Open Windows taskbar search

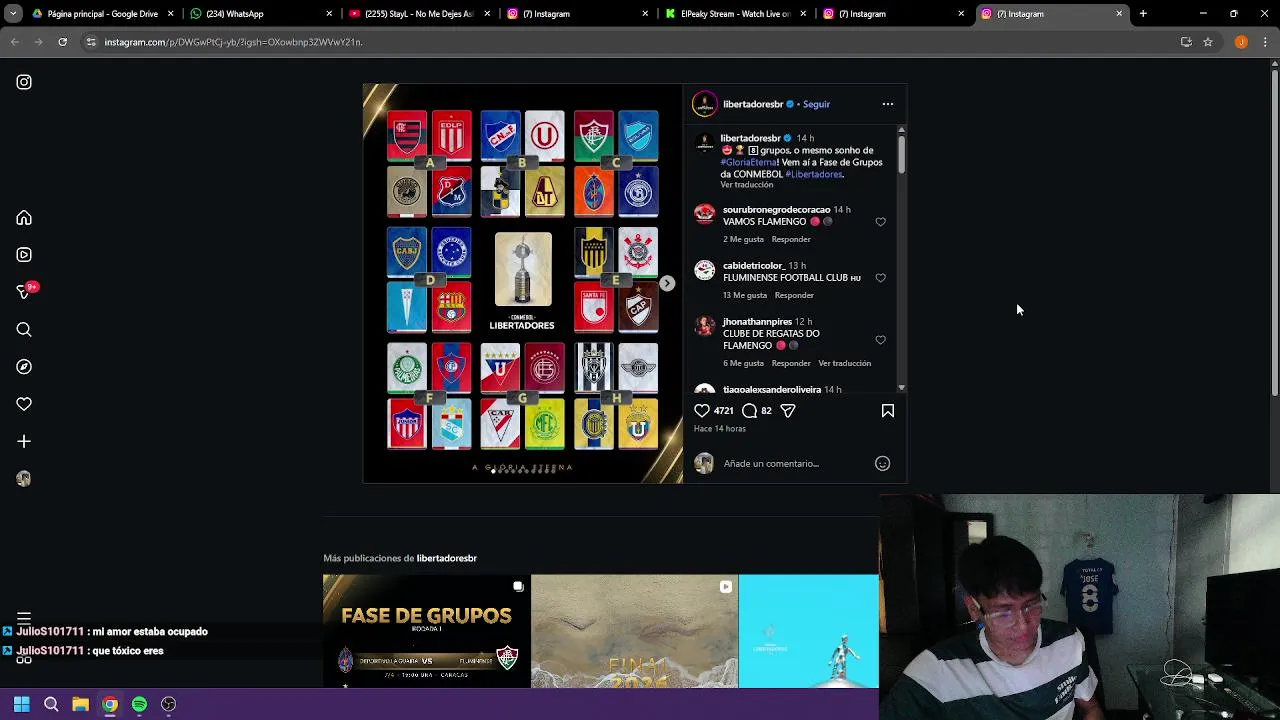click(x=51, y=704)
